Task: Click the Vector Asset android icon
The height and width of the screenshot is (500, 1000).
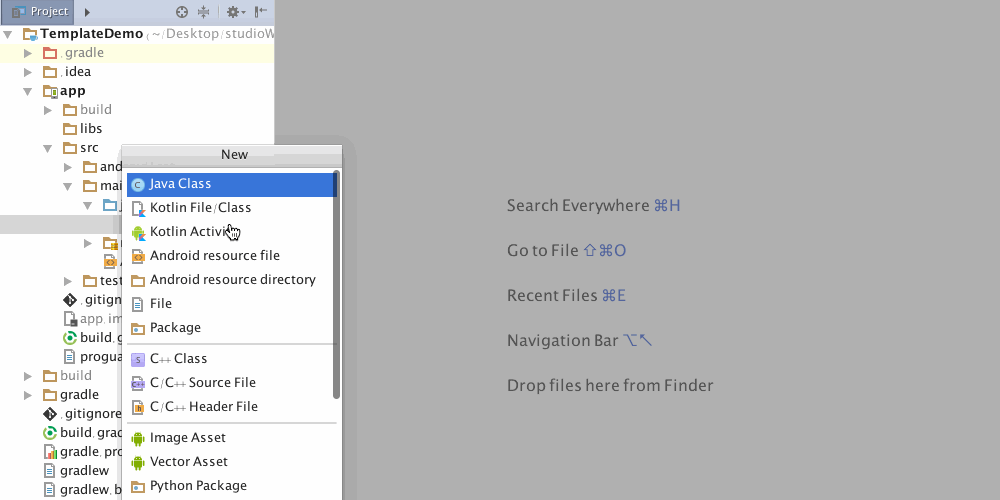Action: click(138, 462)
